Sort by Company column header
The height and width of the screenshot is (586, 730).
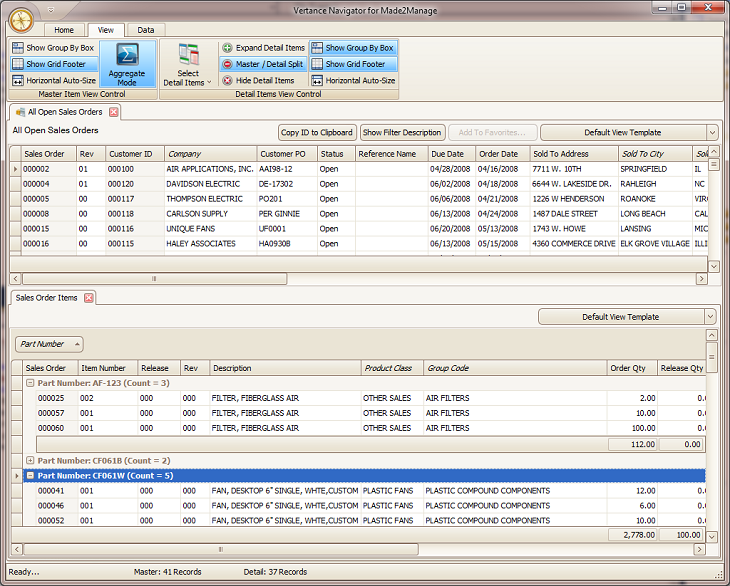point(210,154)
